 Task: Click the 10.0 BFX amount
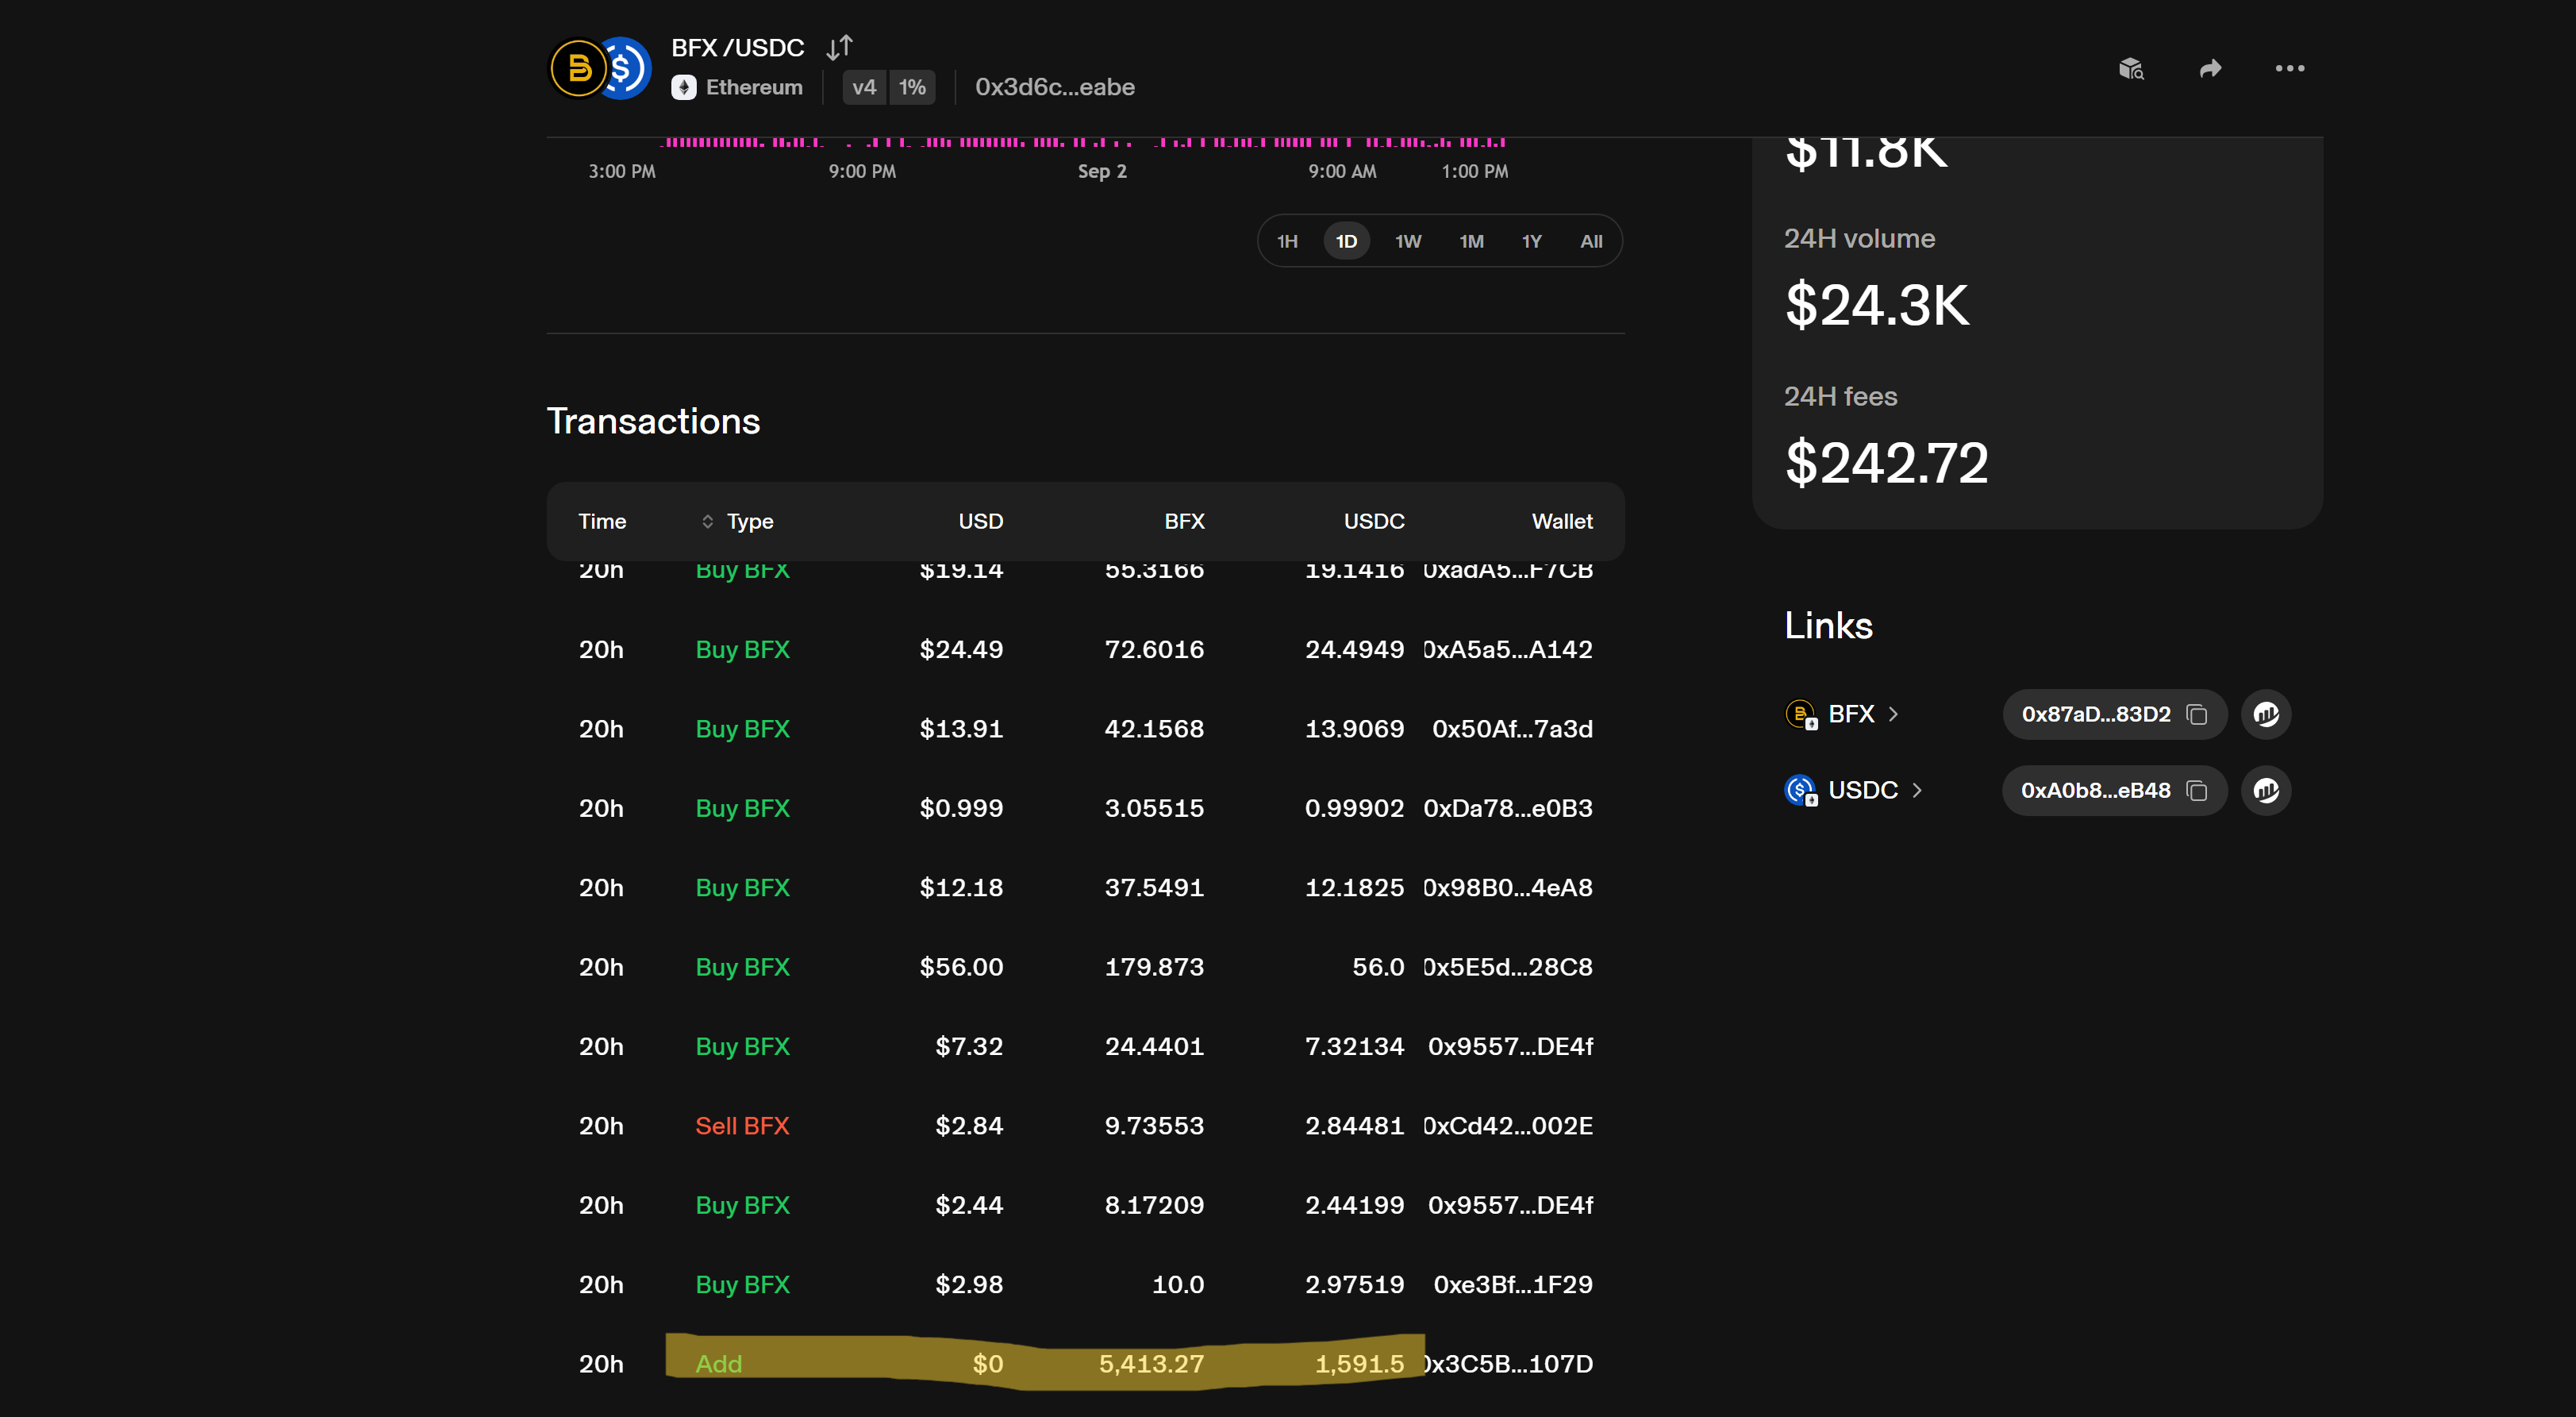pyautogui.click(x=1178, y=1285)
